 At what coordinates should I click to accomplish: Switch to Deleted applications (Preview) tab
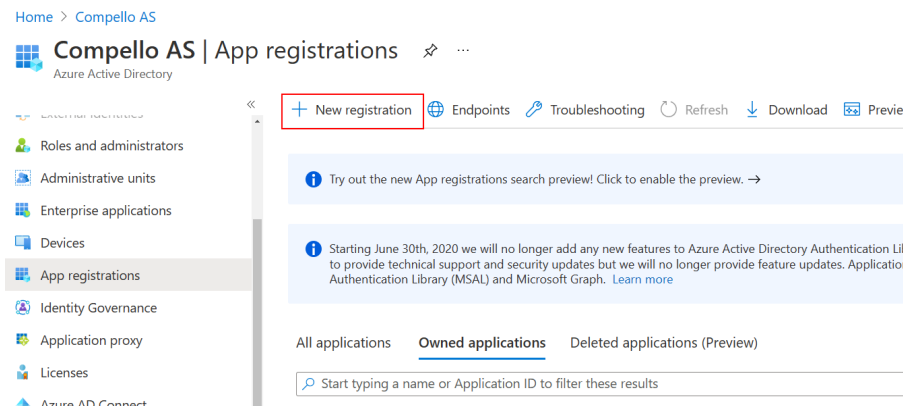pyautogui.click(x=664, y=343)
